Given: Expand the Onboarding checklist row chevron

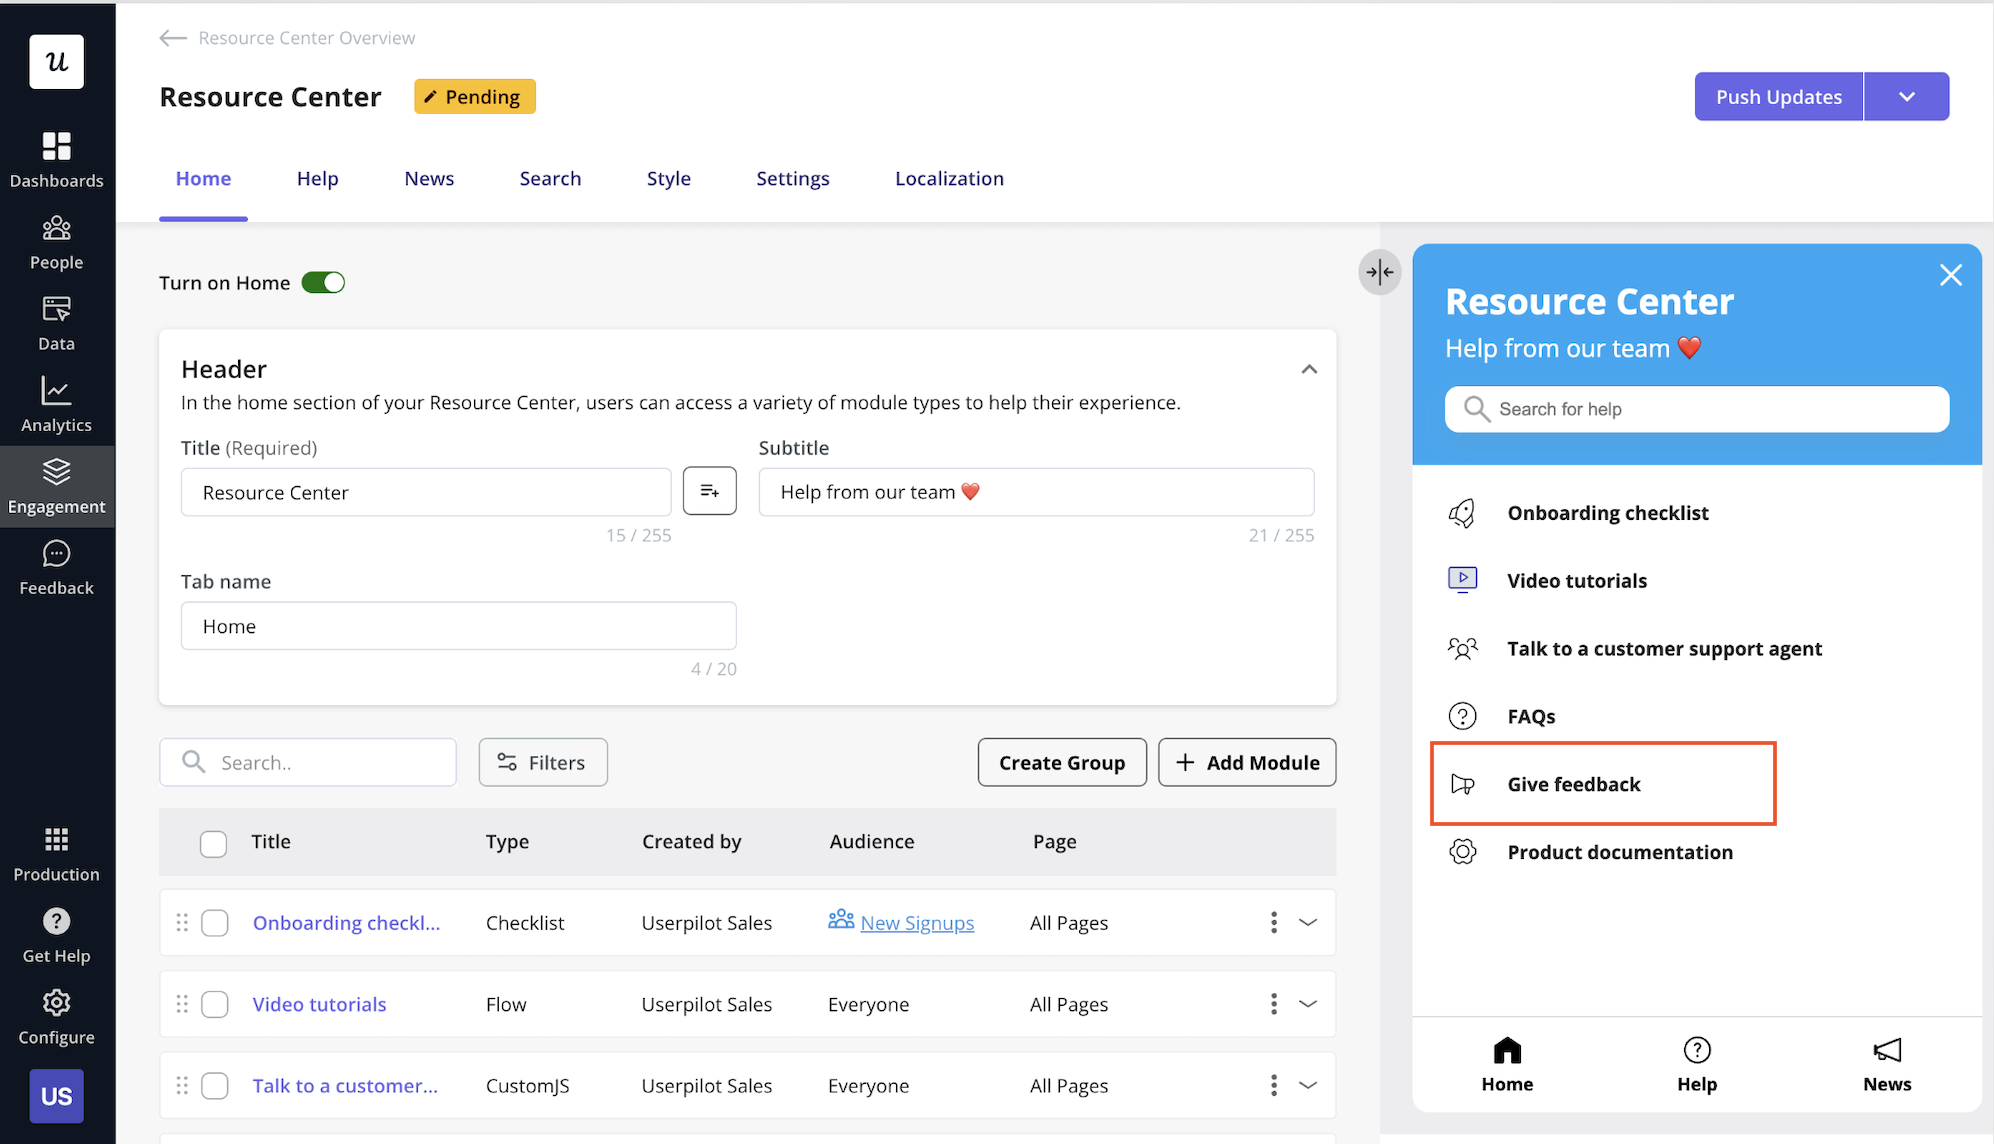Looking at the screenshot, I should (x=1307, y=922).
